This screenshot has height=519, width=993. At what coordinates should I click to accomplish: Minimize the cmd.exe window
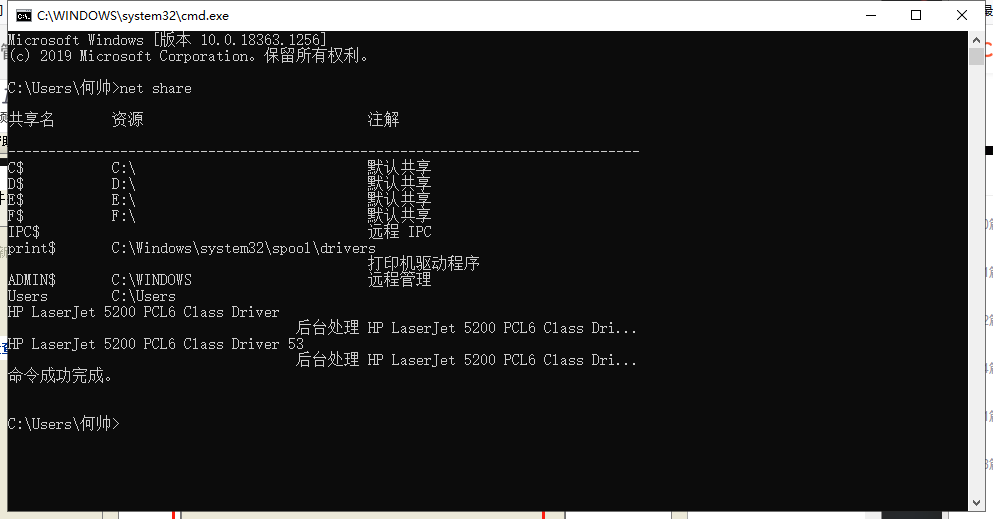[x=871, y=15]
